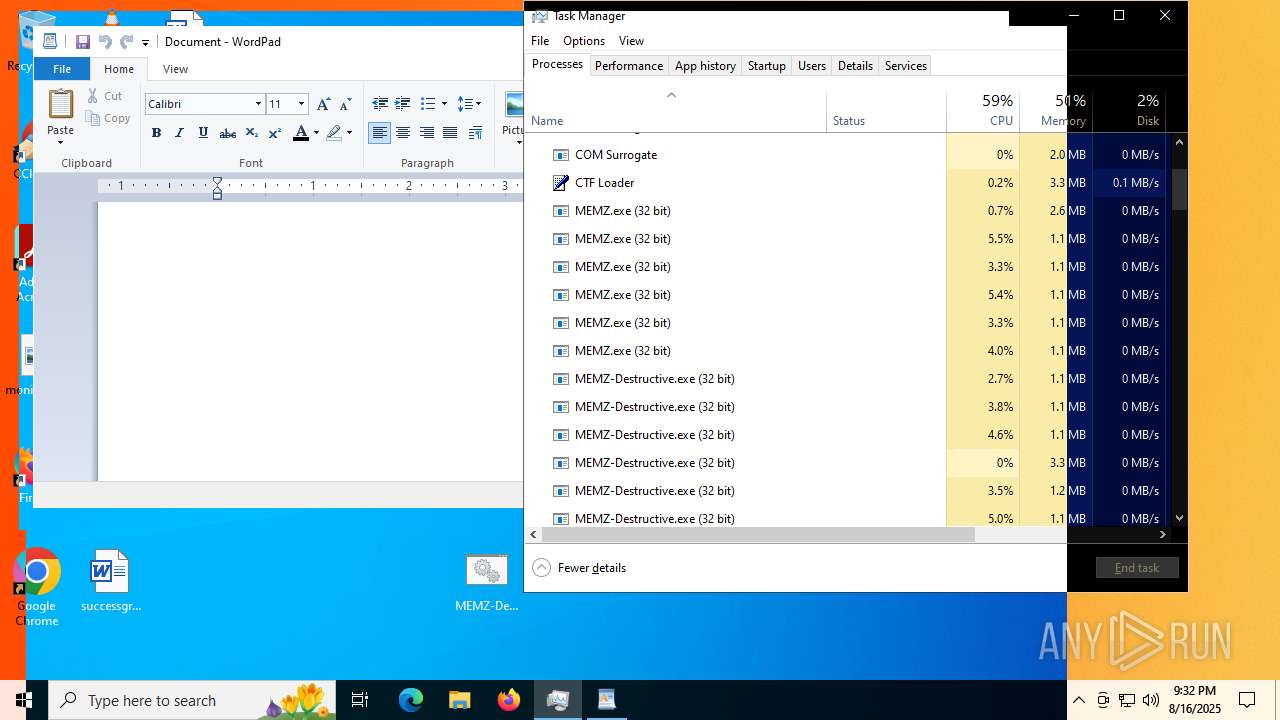
Task: Open the highlight color dropdown arrow
Action: [349, 133]
